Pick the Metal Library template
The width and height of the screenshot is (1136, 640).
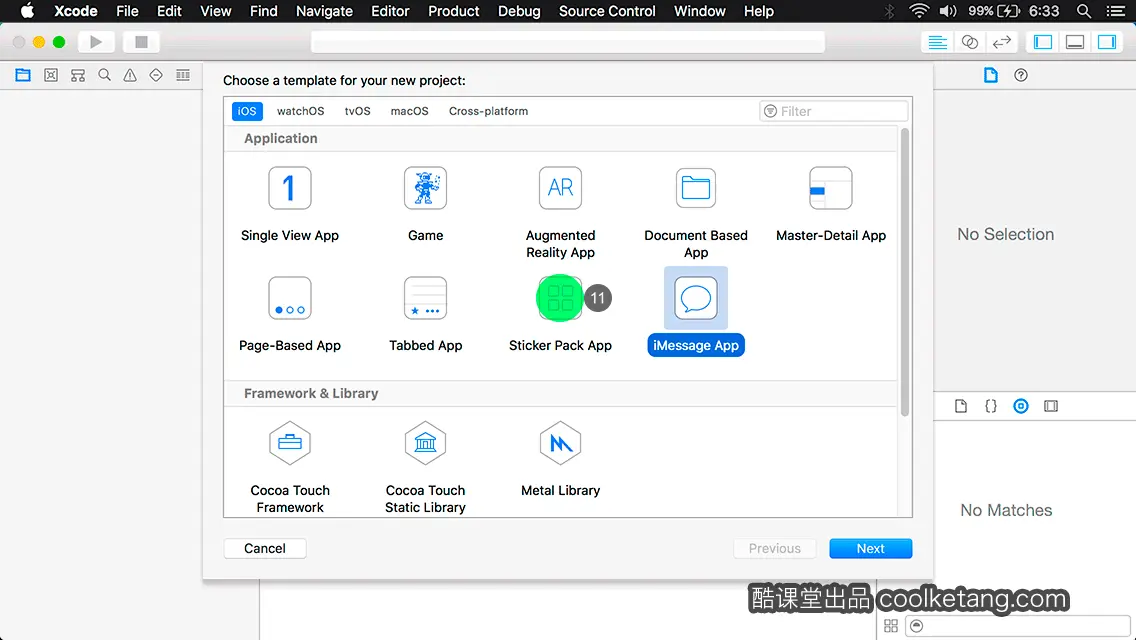(560, 460)
